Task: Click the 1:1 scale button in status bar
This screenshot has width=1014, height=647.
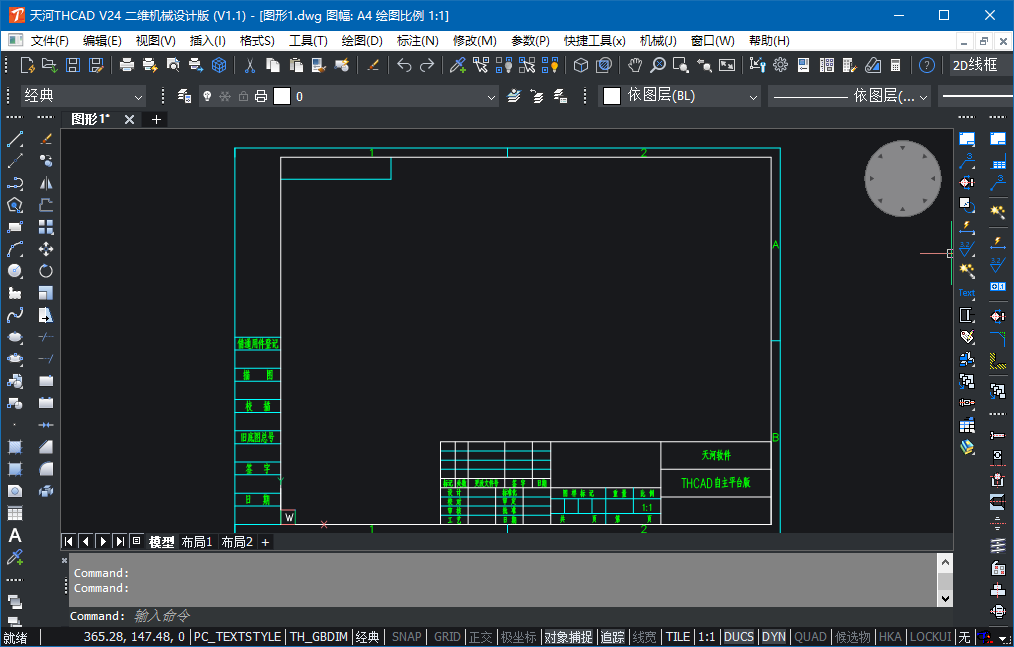Action: coord(707,637)
